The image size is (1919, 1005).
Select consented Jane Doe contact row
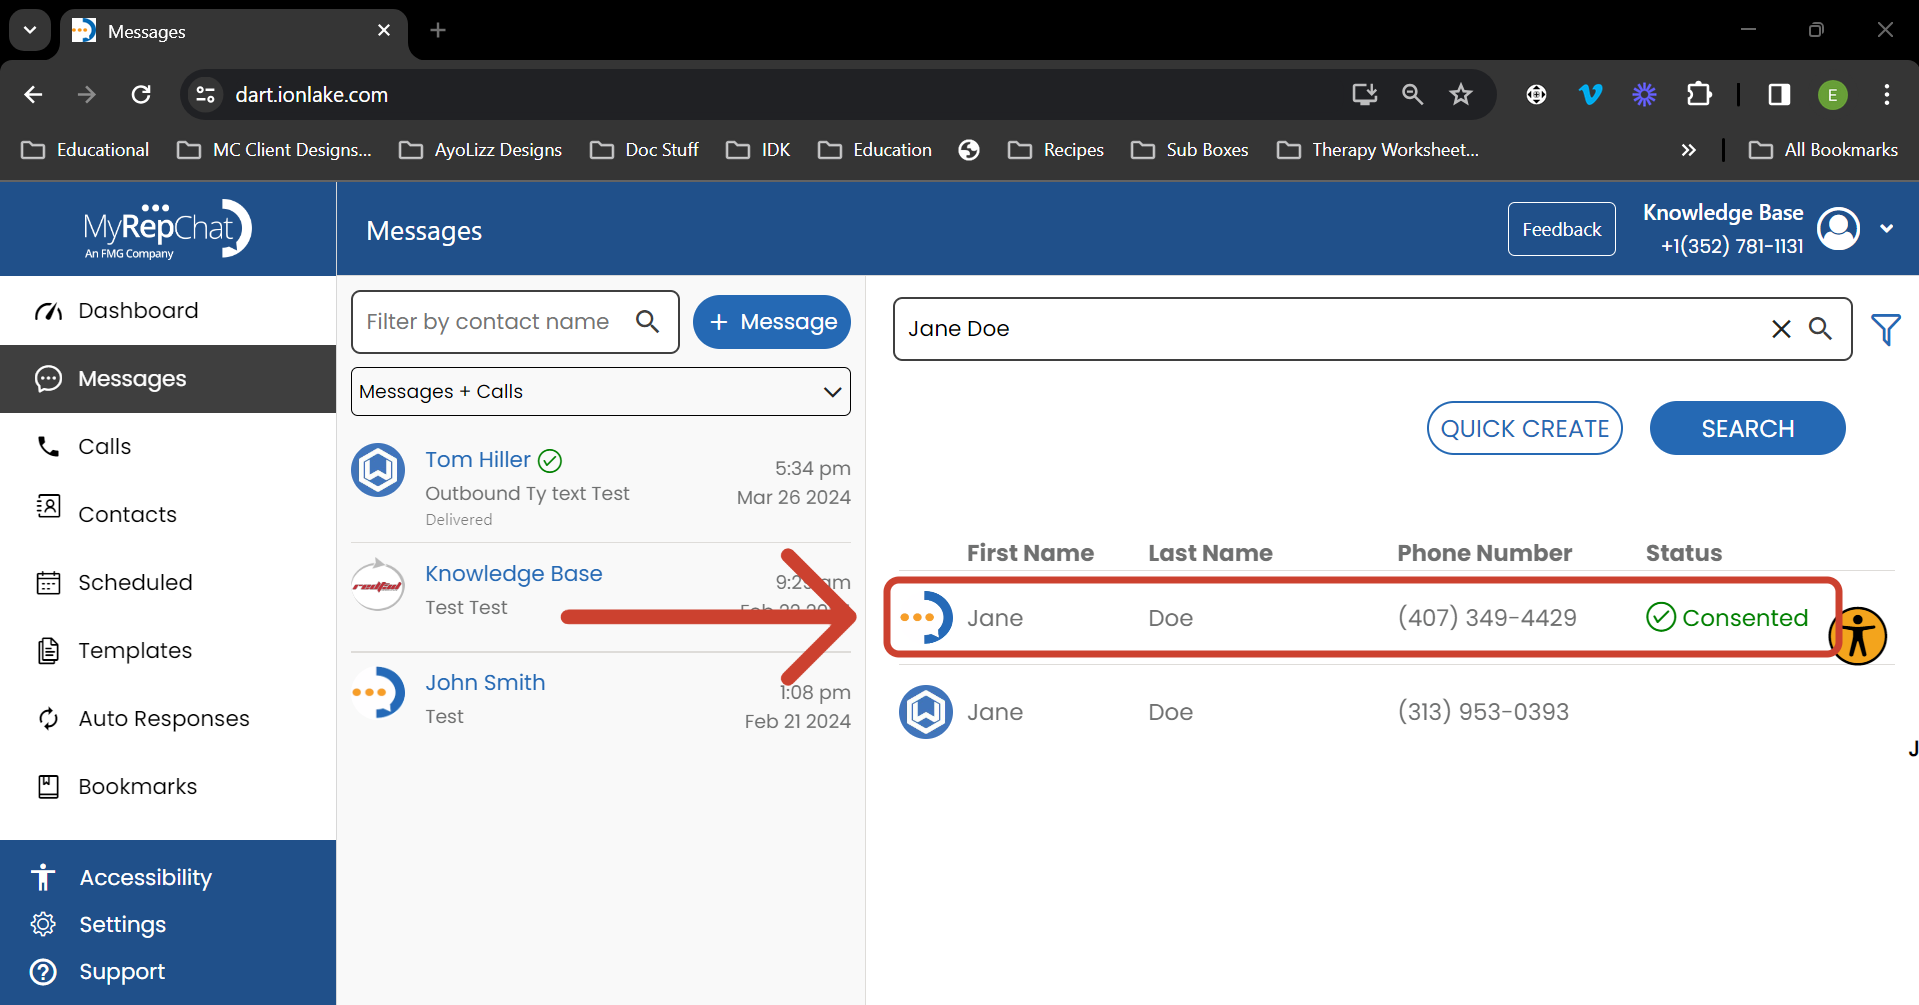pos(1360,618)
